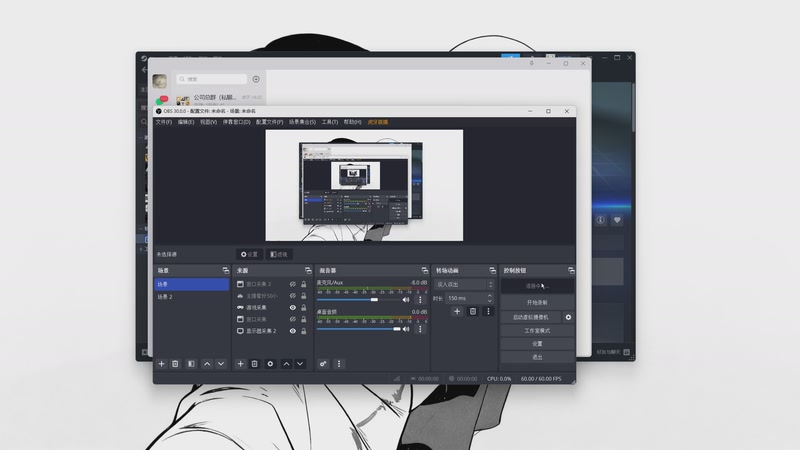This screenshot has width=800, height=450.
Task: Undock the 场景 panel with its float icon
Action: 226,270
